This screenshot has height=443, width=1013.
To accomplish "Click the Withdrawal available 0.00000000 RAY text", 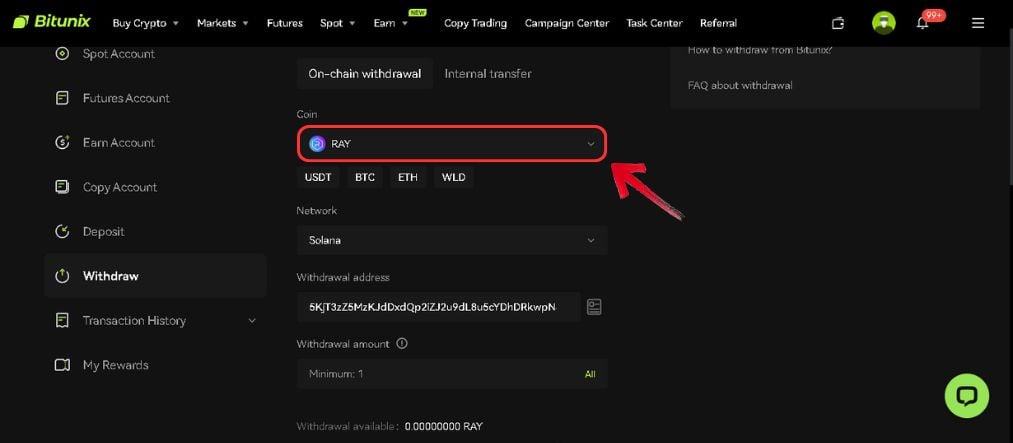I will (x=390, y=426).
